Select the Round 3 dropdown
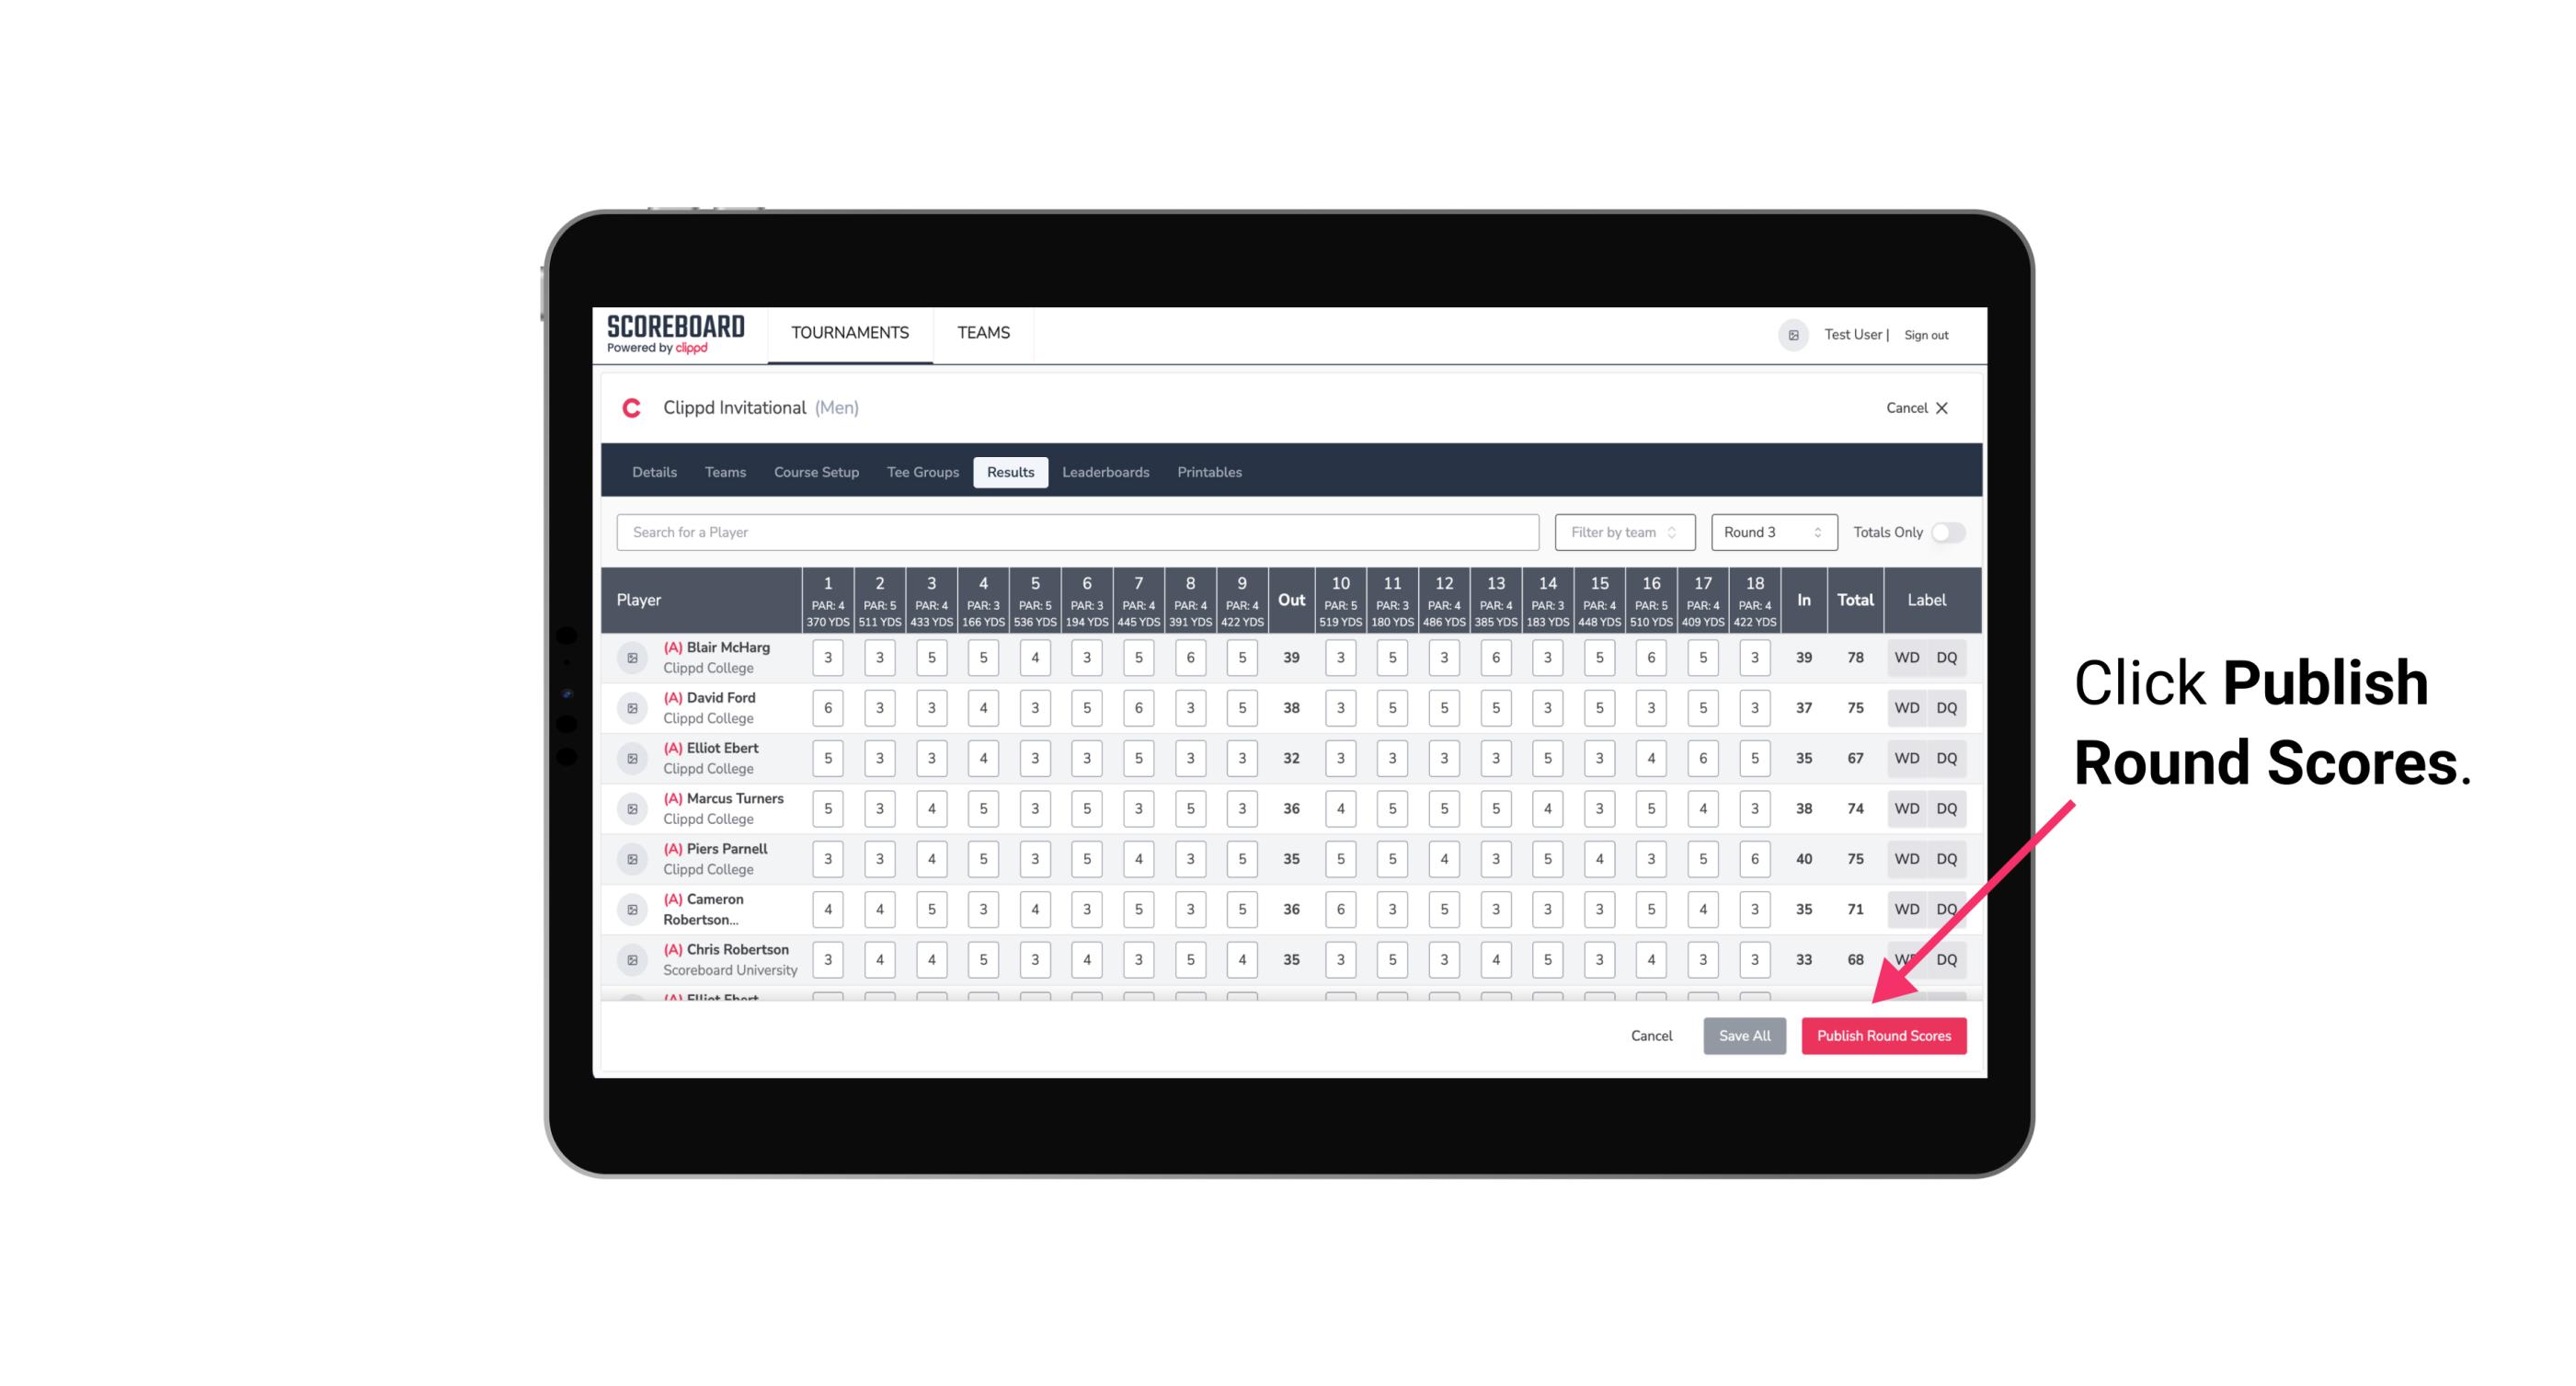Screen dimensions: 2576x1386 1772,533
